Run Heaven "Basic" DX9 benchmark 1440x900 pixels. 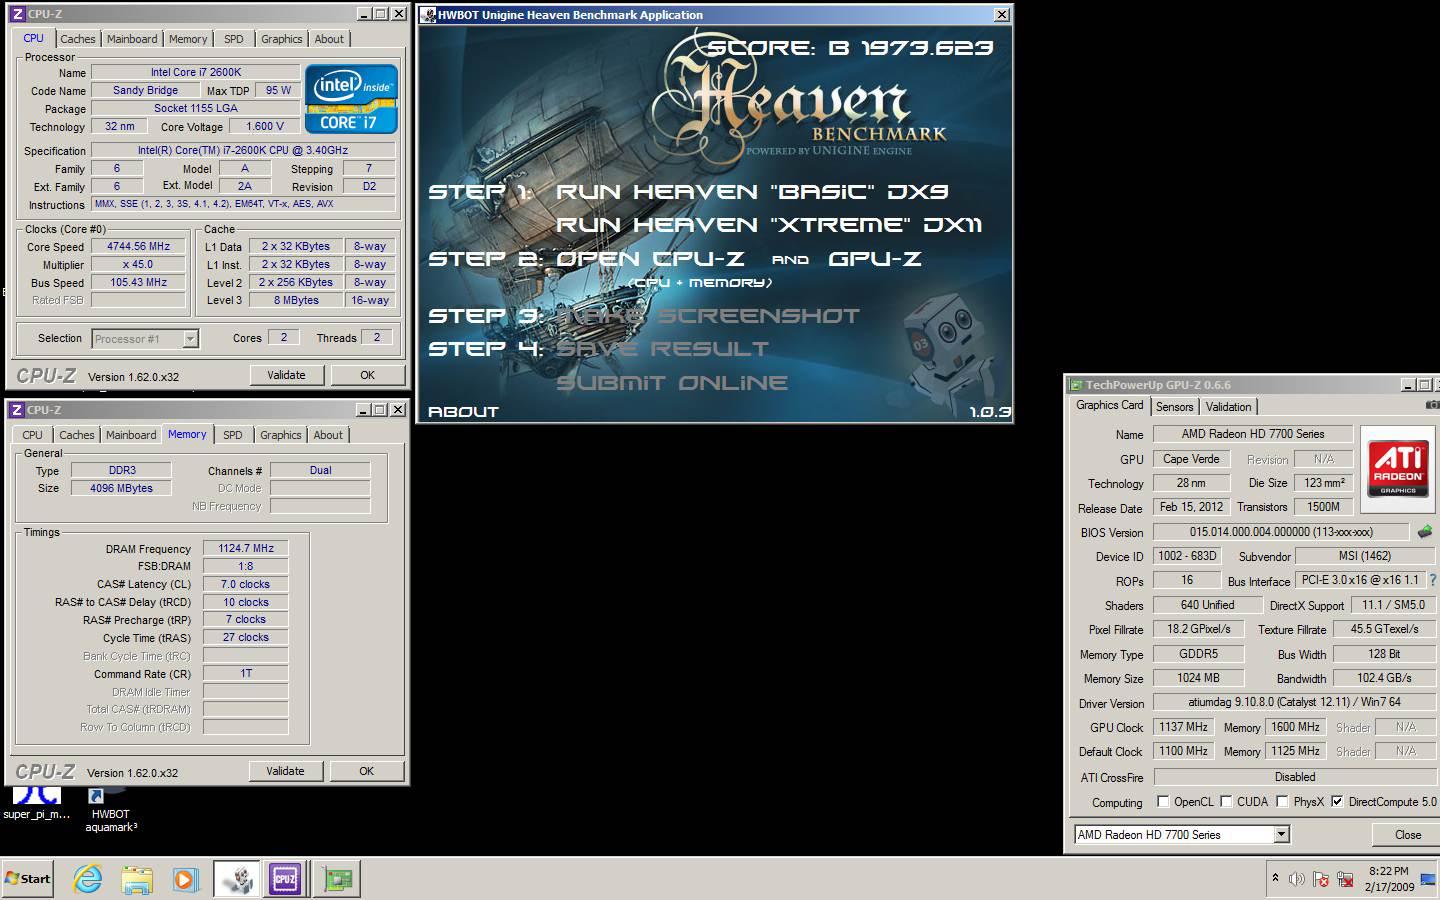752,192
